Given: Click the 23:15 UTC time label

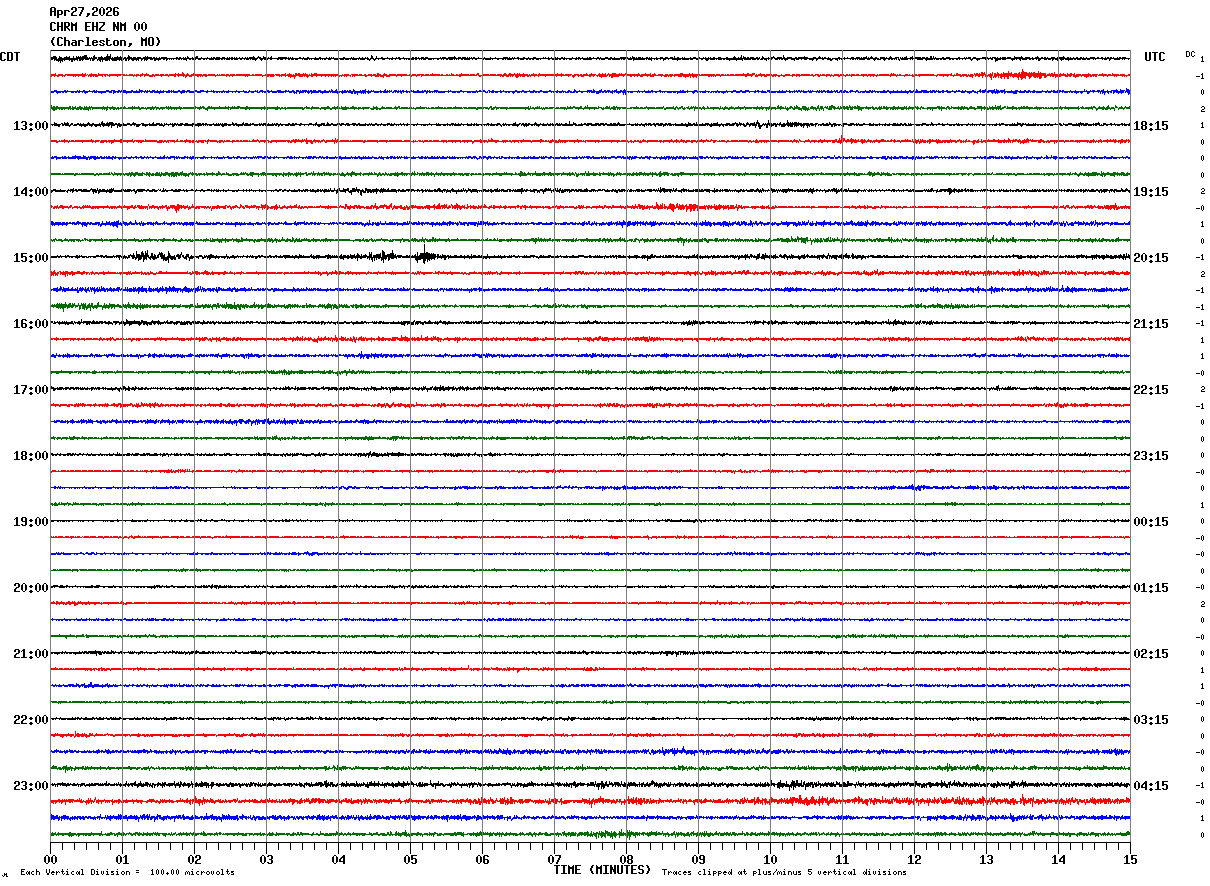Looking at the screenshot, I should (1152, 456).
